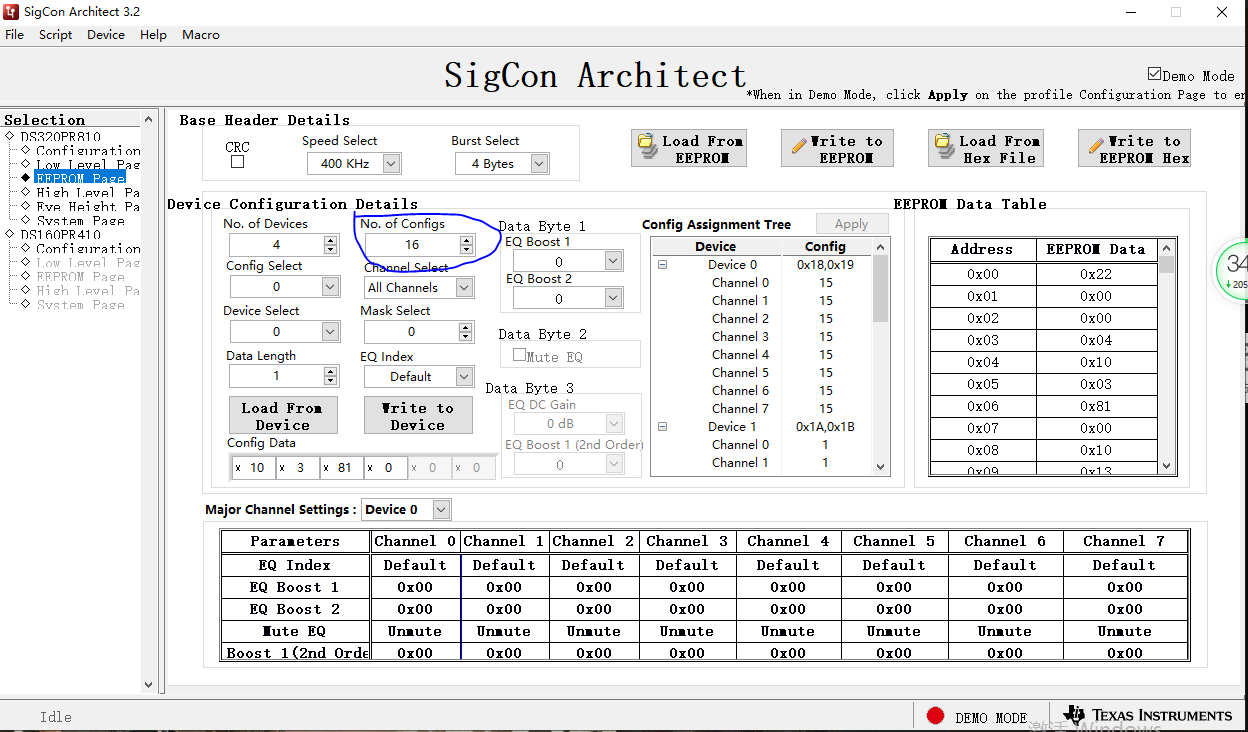Viewport: 1248px width, 732px height.
Task: Click the red DEMO MODE indicator
Action: 935,716
